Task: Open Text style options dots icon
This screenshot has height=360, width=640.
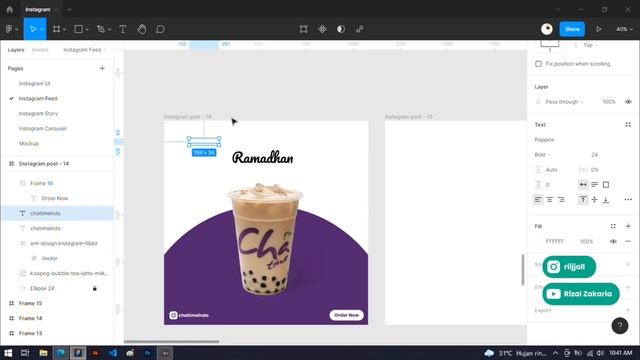Action: click(x=628, y=124)
